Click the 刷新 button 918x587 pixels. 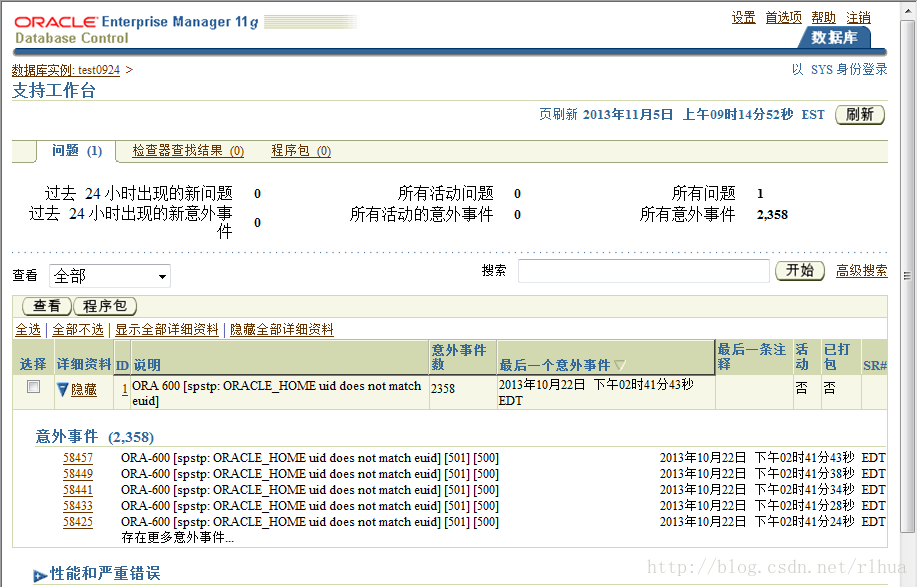(x=859, y=114)
